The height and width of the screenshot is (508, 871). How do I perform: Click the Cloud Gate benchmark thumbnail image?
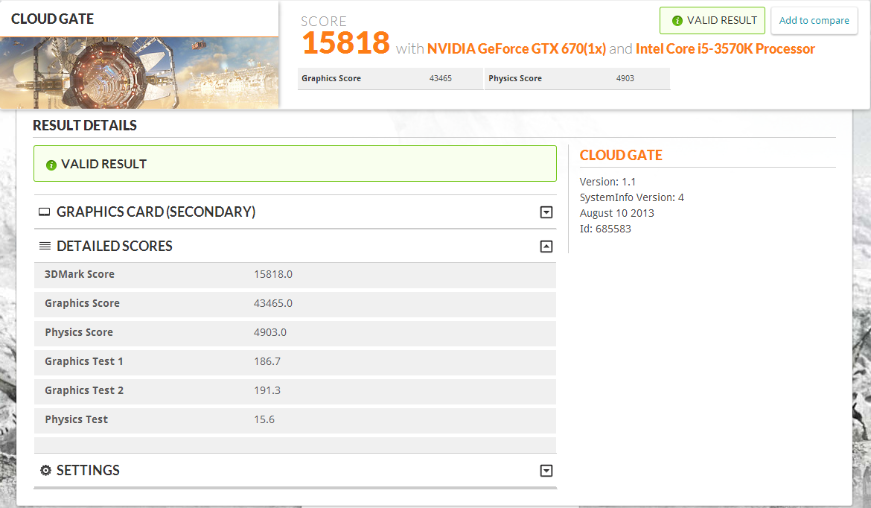click(x=139, y=73)
